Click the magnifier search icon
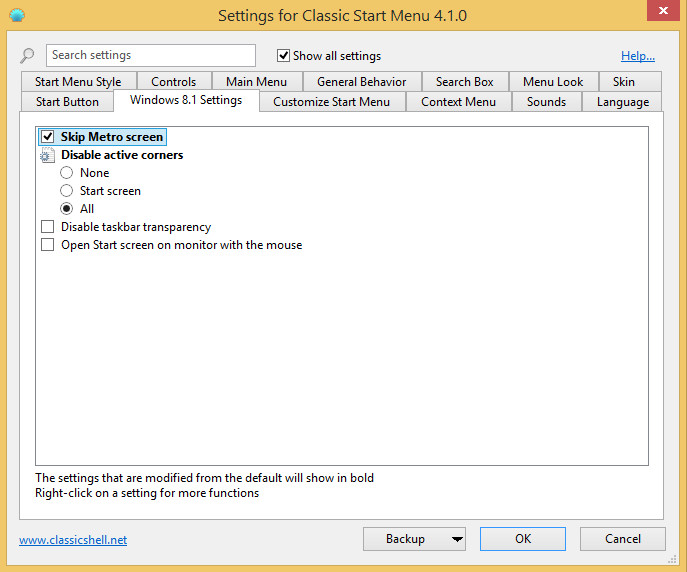Viewport: 687px width, 572px height. [27, 56]
